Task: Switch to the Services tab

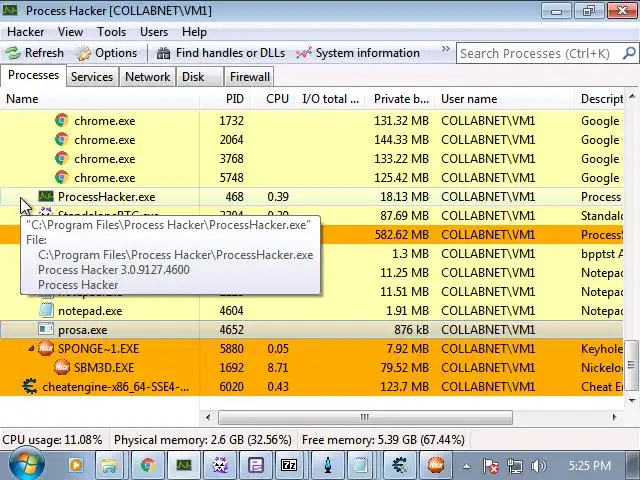Action: point(92,77)
